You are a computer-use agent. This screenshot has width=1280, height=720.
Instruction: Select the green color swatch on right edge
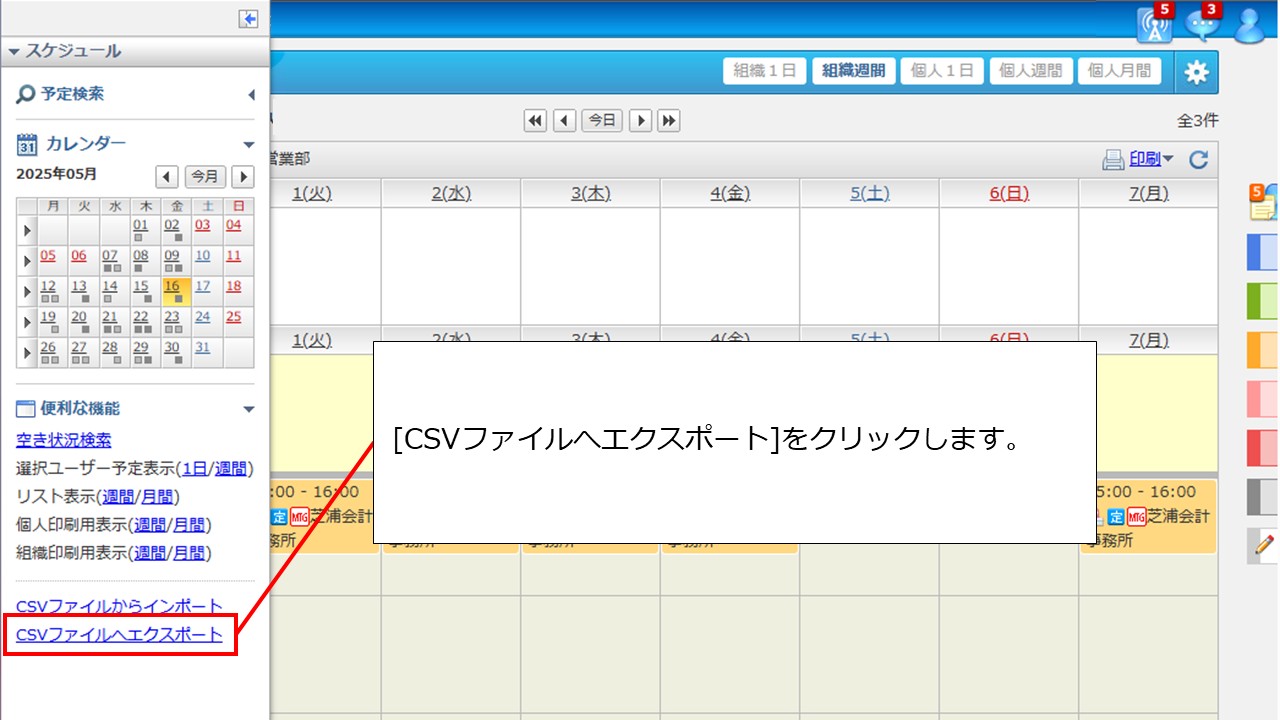click(x=1263, y=299)
